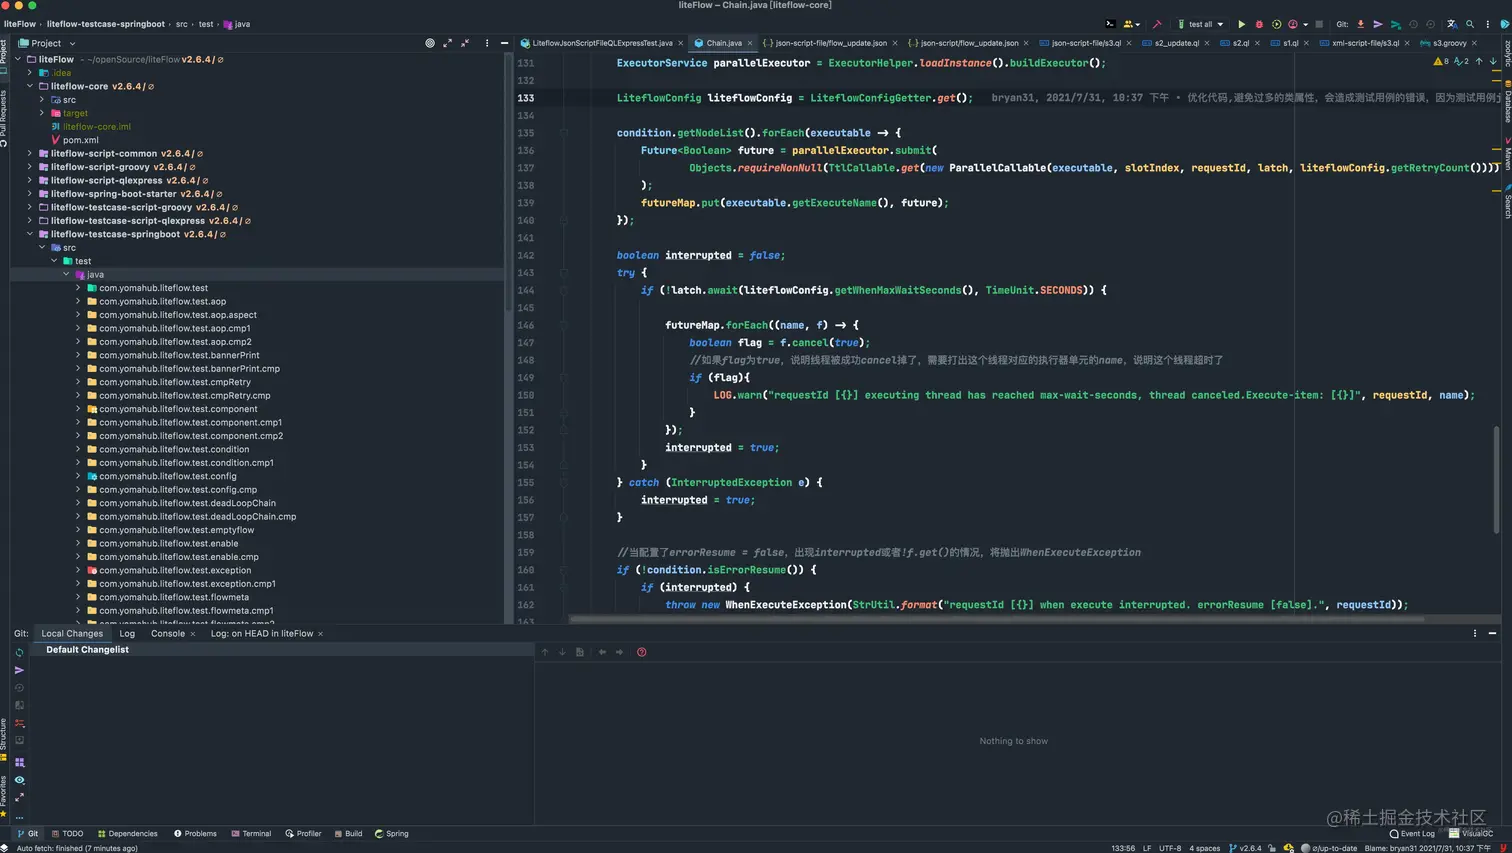Start the Debug bug icon
This screenshot has width=1512, height=853.
[x=1259, y=24]
